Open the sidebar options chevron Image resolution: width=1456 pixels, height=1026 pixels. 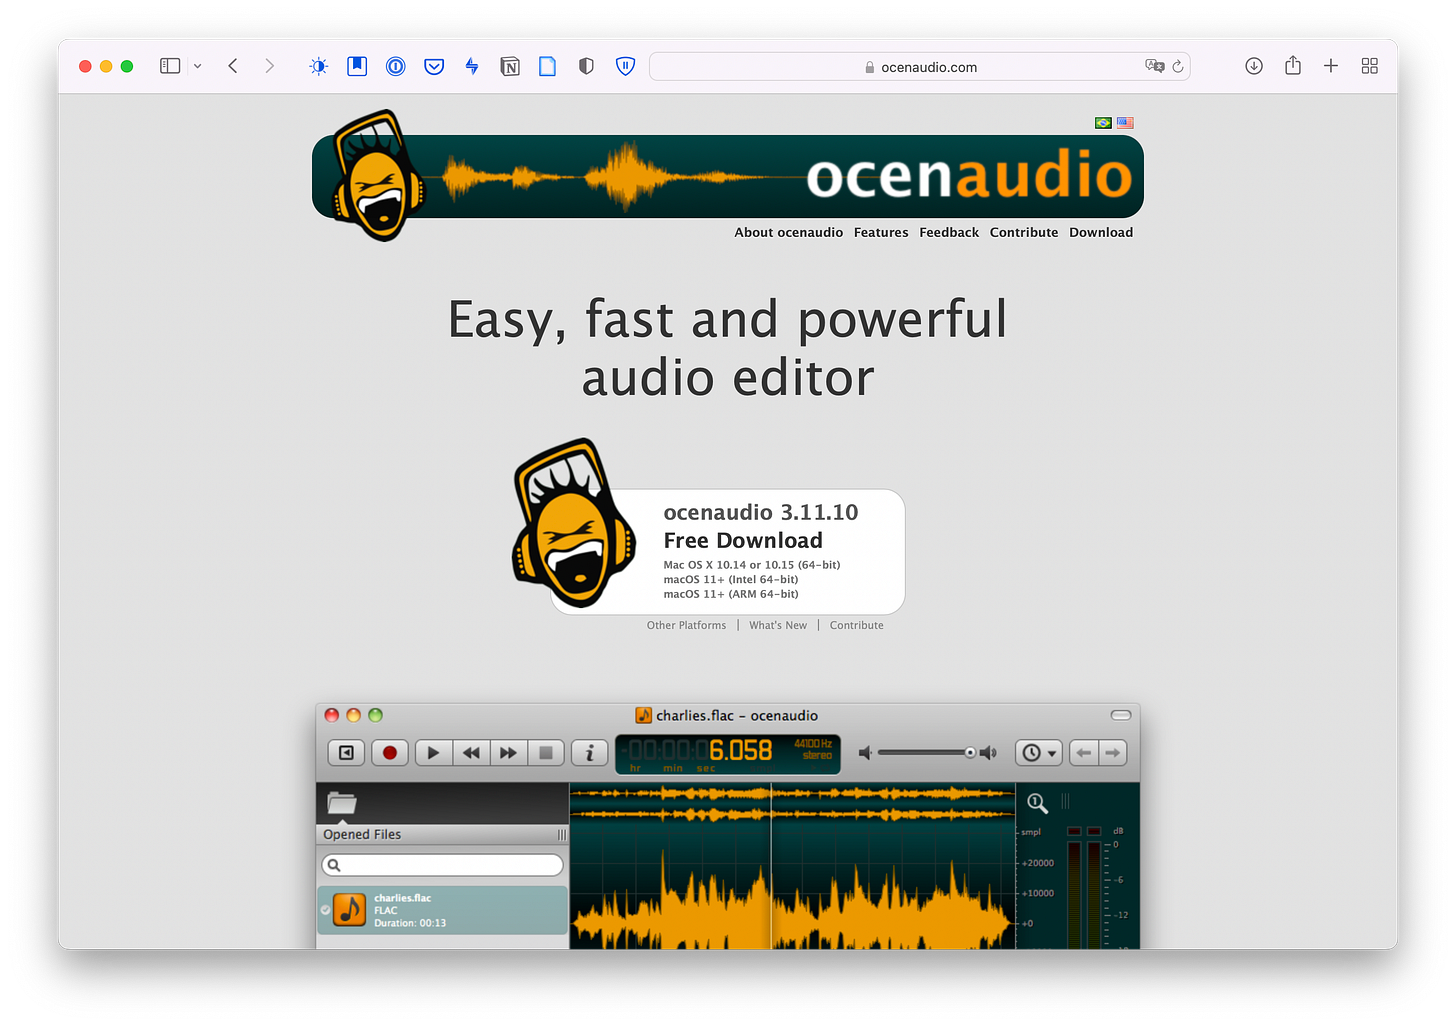point(198,66)
